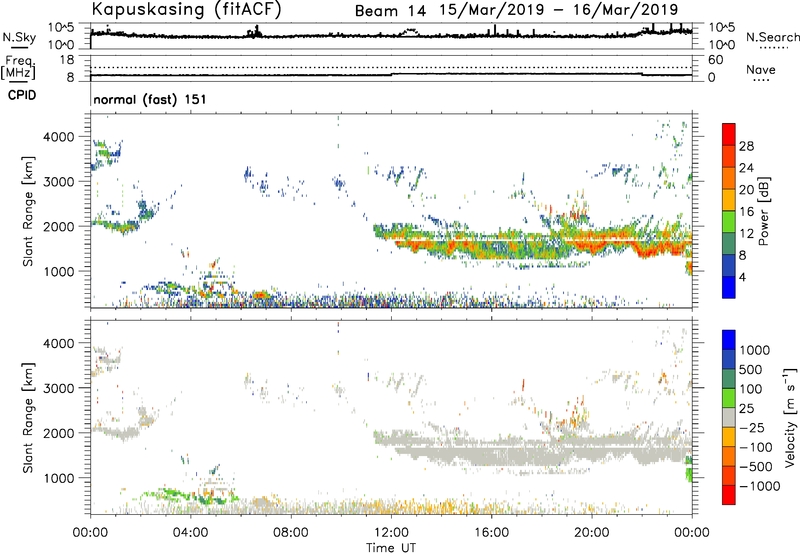This screenshot has height=554, width=800.
Task: Pick the blue bottom segment of Power colorbar
Action: coord(729,287)
